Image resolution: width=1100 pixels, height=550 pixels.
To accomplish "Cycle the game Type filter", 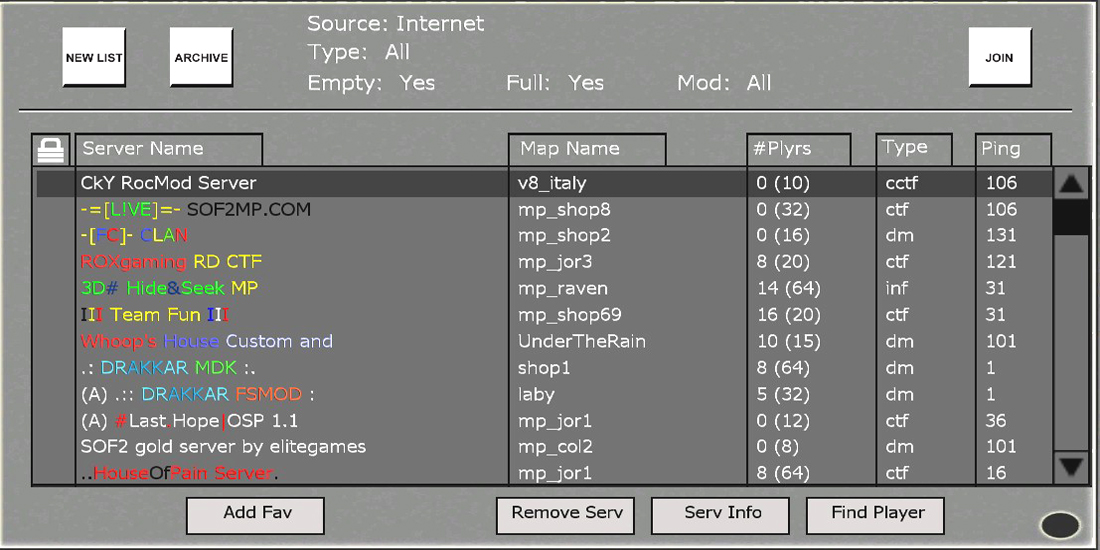I will (358, 52).
